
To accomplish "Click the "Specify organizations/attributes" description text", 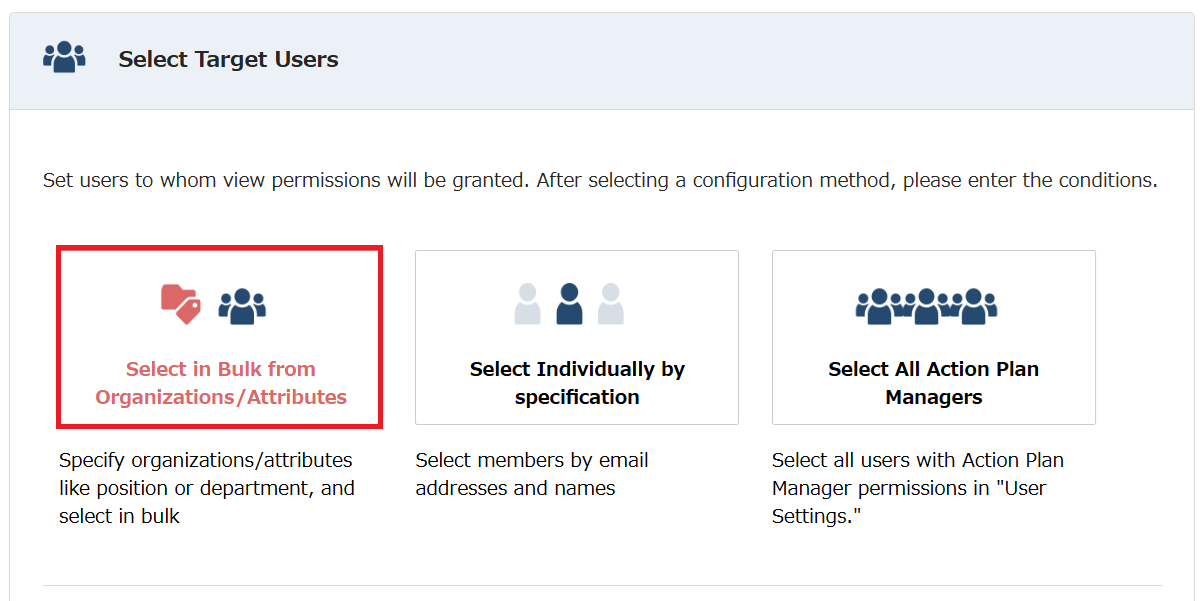I will 206,461.
